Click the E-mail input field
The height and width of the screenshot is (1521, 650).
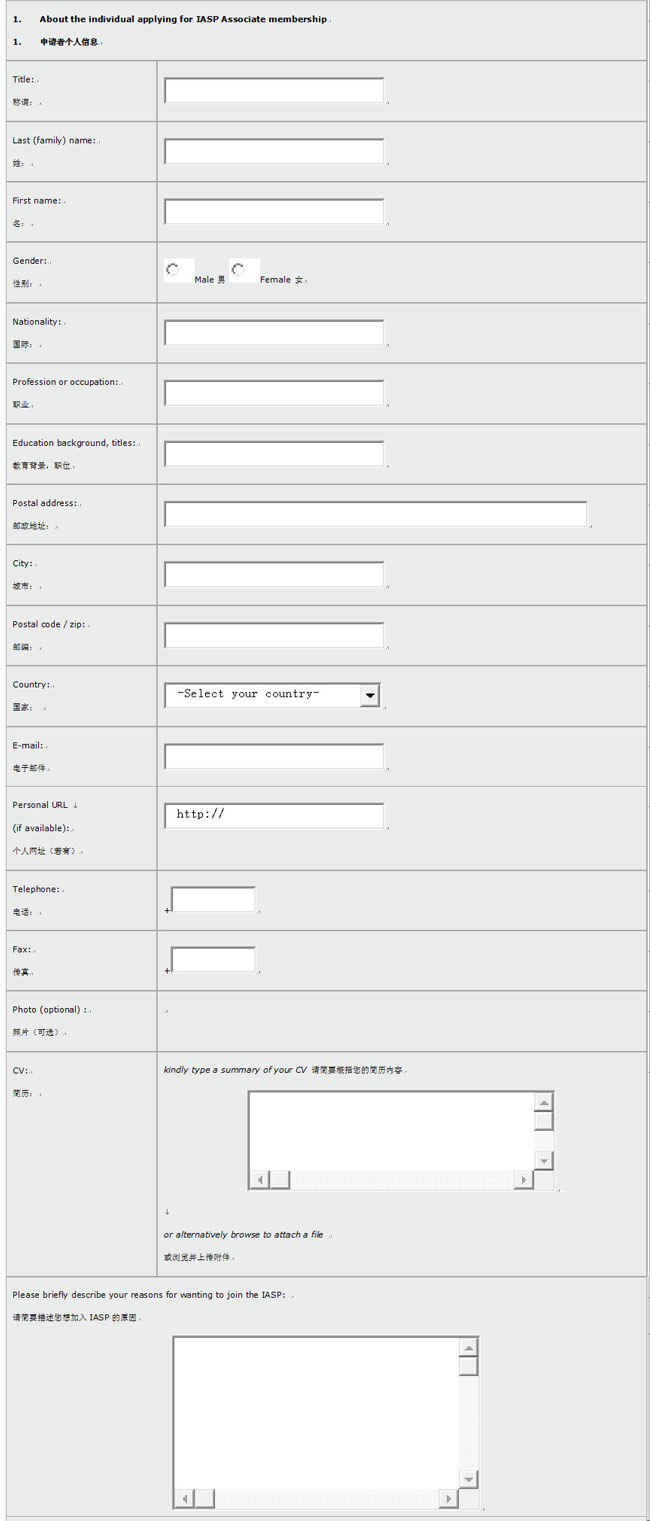click(x=274, y=757)
